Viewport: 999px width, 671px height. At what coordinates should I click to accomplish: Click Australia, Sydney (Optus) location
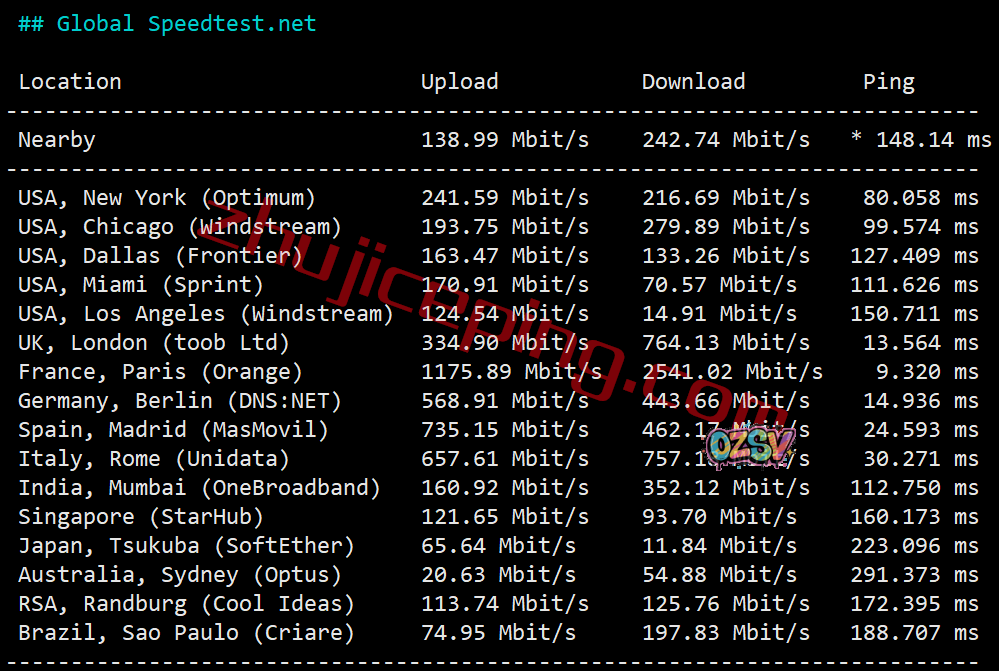tap(180, 575)
